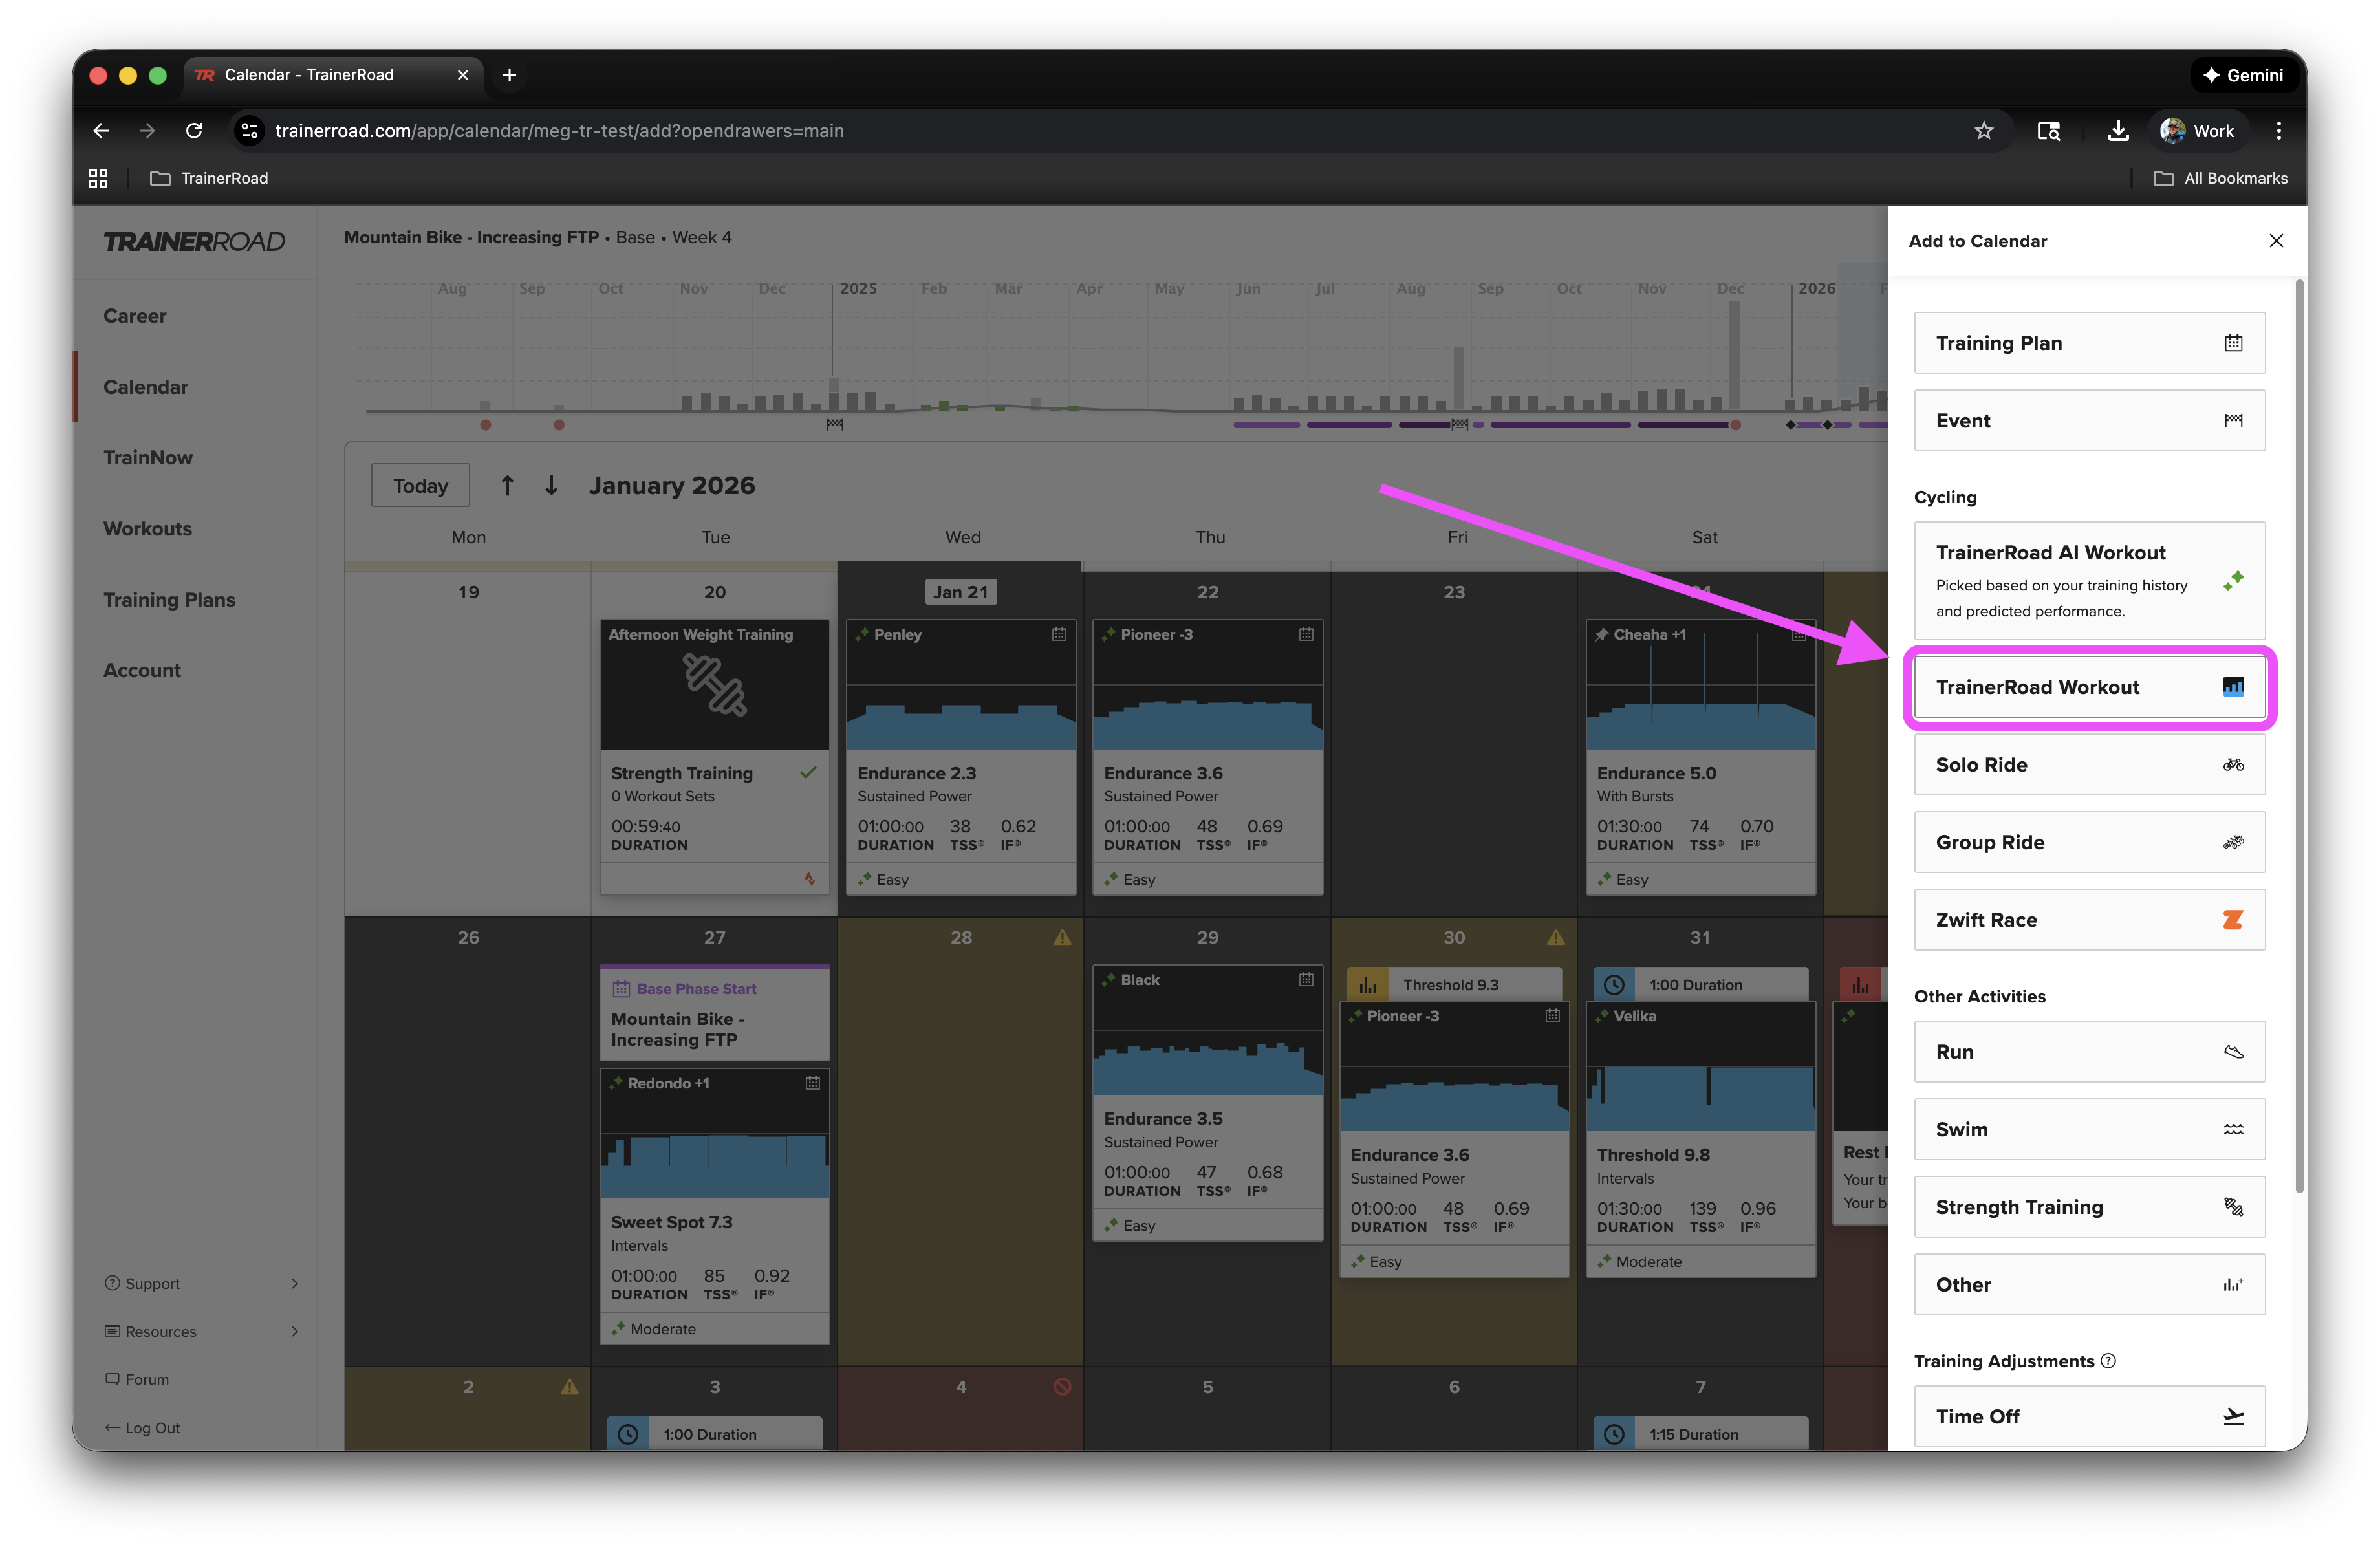Viewport: 2380px width, 1547px height.
Task: Click the calendar icon on Redondo +1 card
Action: pos(813,1084)
